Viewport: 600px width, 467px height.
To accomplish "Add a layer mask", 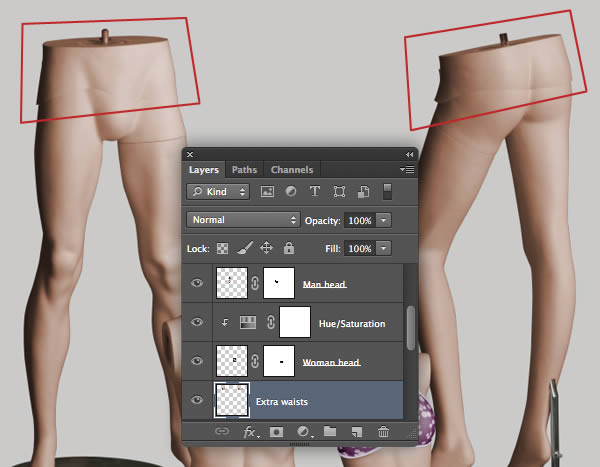I will 276,432.
